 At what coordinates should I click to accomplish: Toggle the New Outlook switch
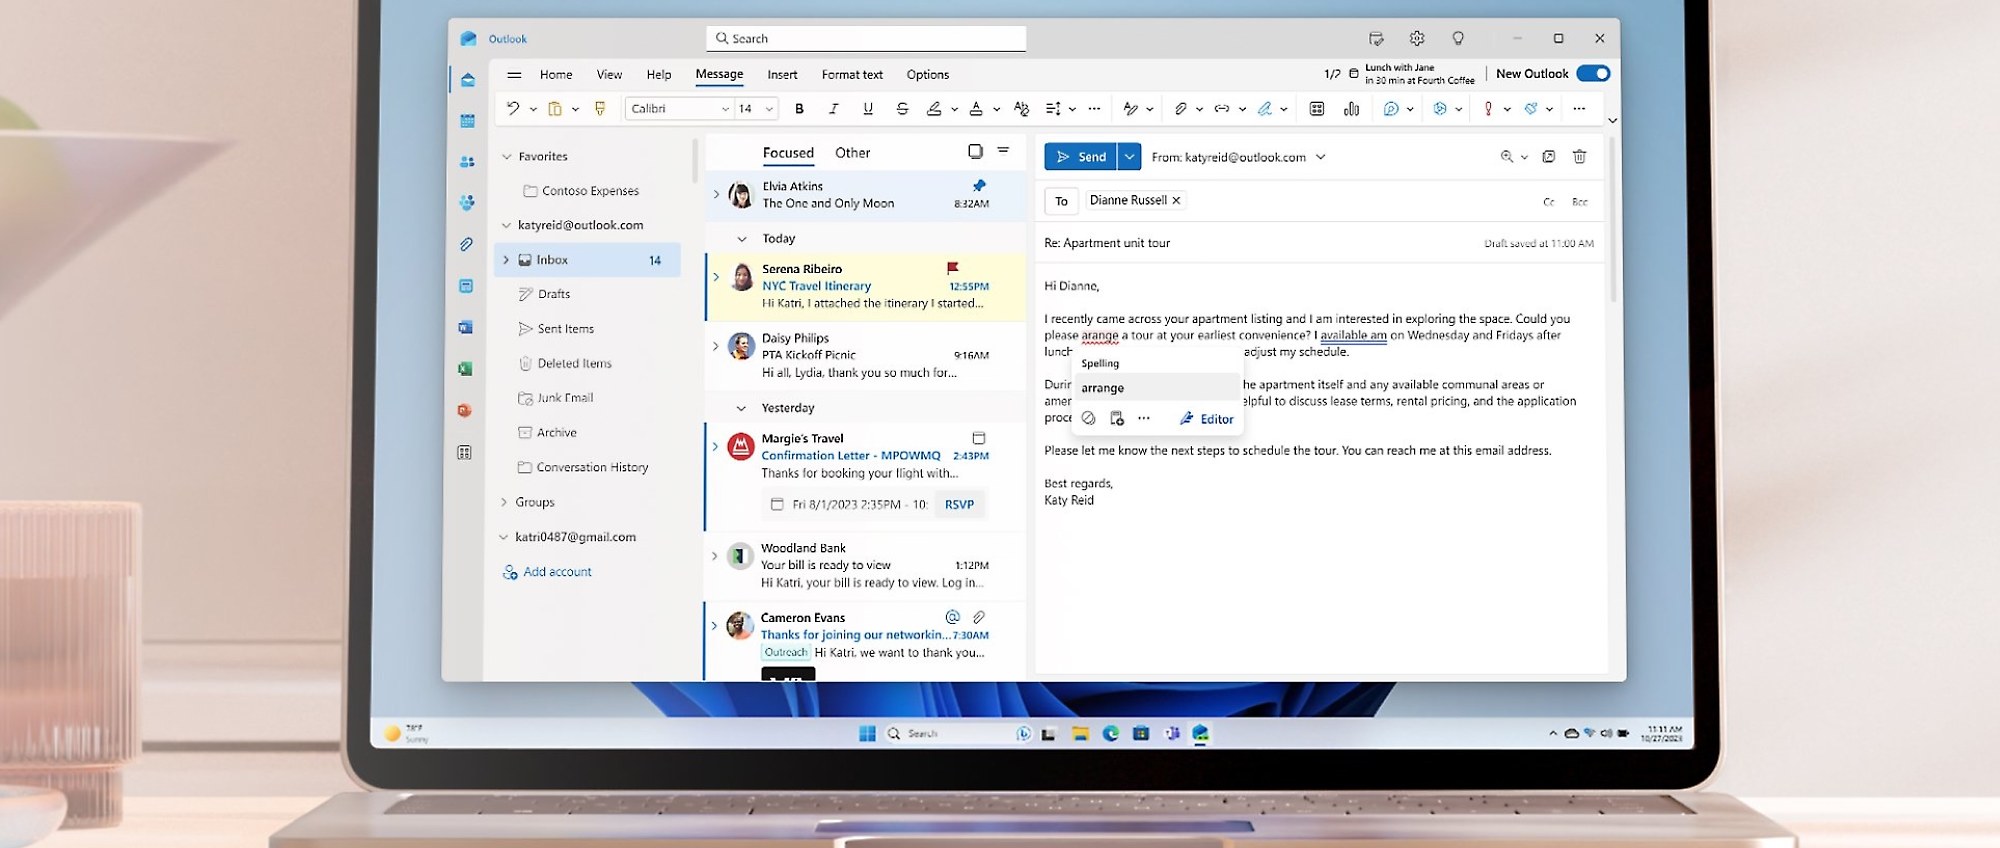1593,73
